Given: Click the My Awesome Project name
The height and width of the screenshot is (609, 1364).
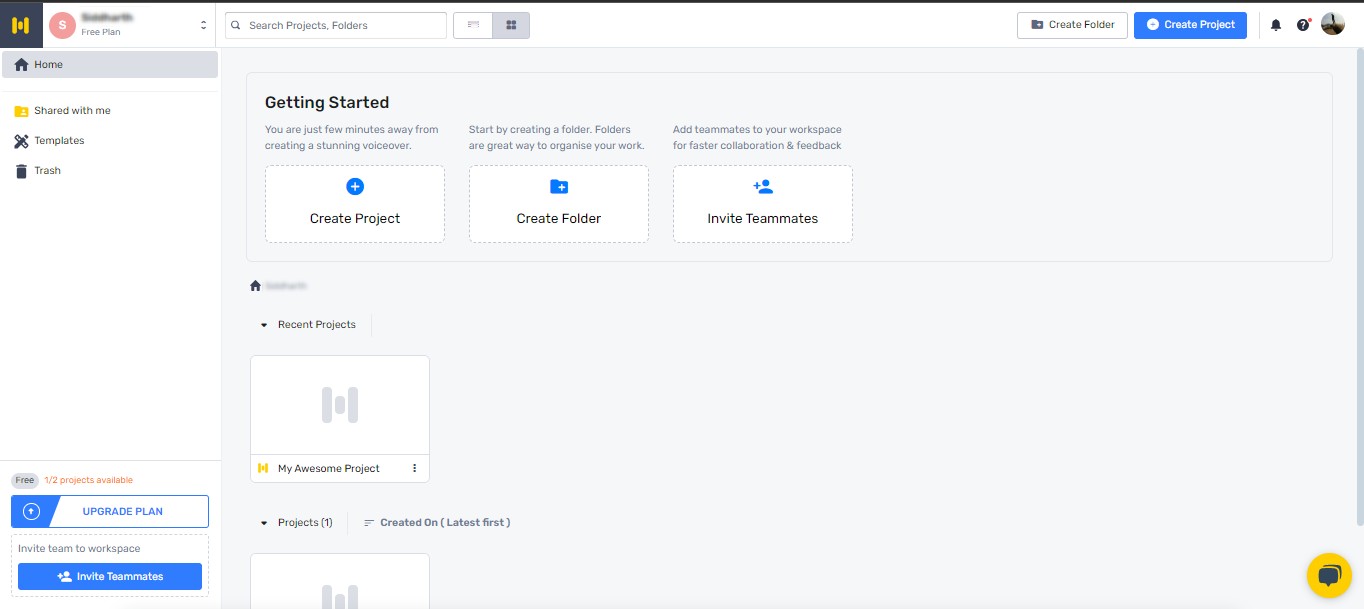Looking at the screenshot, I should pos(329,468).
